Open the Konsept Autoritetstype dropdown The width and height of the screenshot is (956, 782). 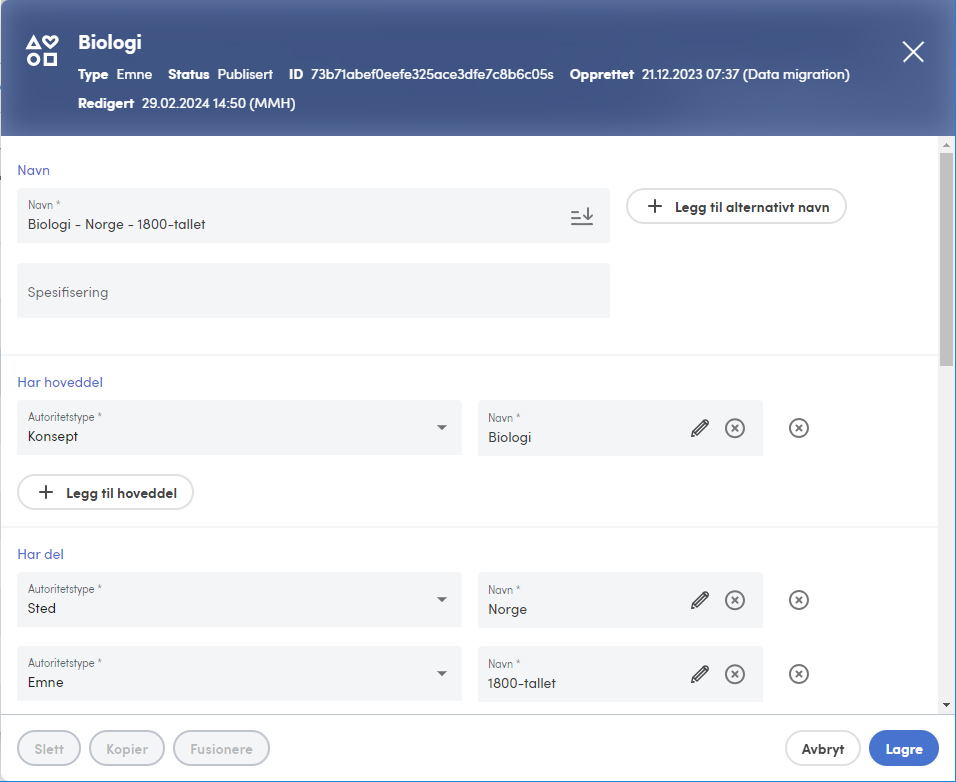pyautogui.click(x=240, y=427)
